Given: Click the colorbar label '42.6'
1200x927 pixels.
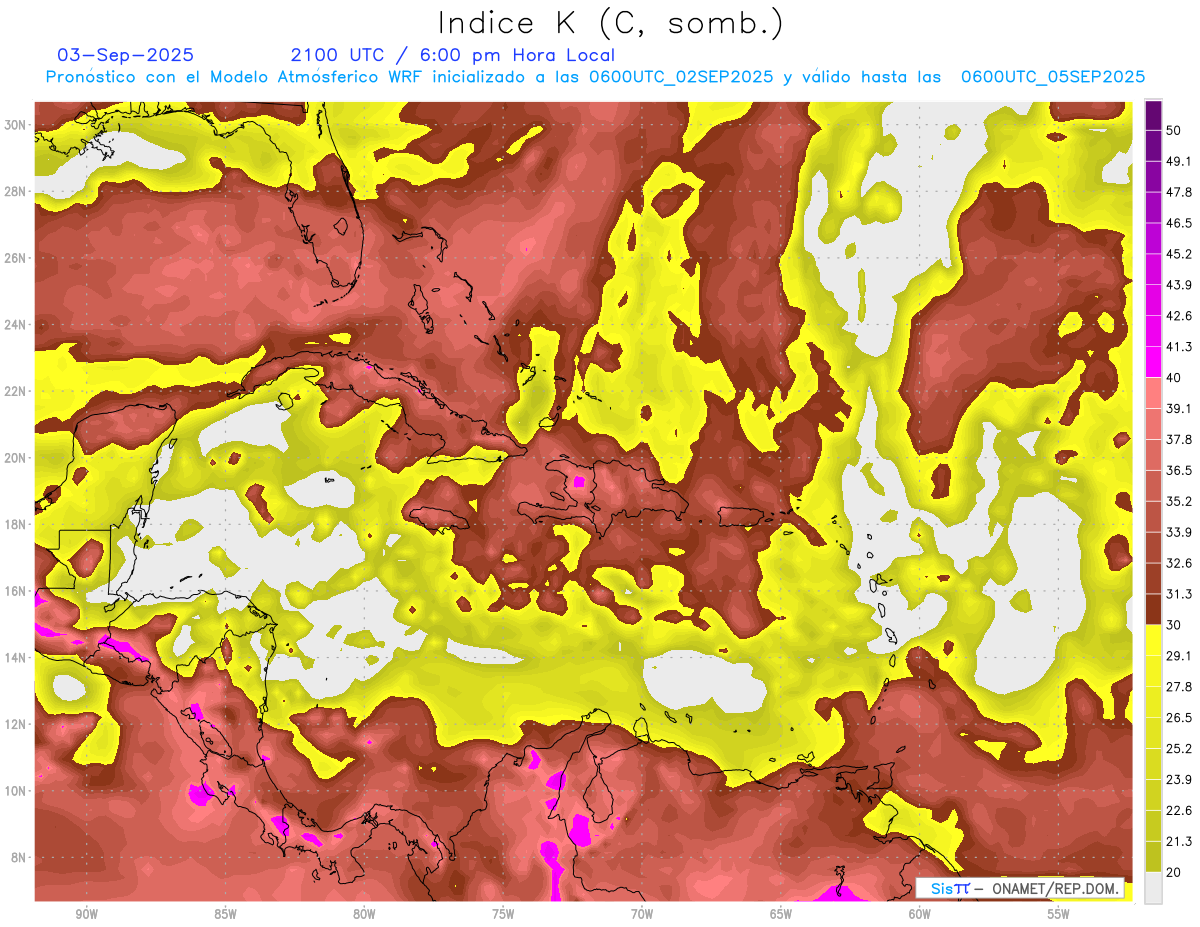Looking at the screenshot, I should coord(1178,316).
